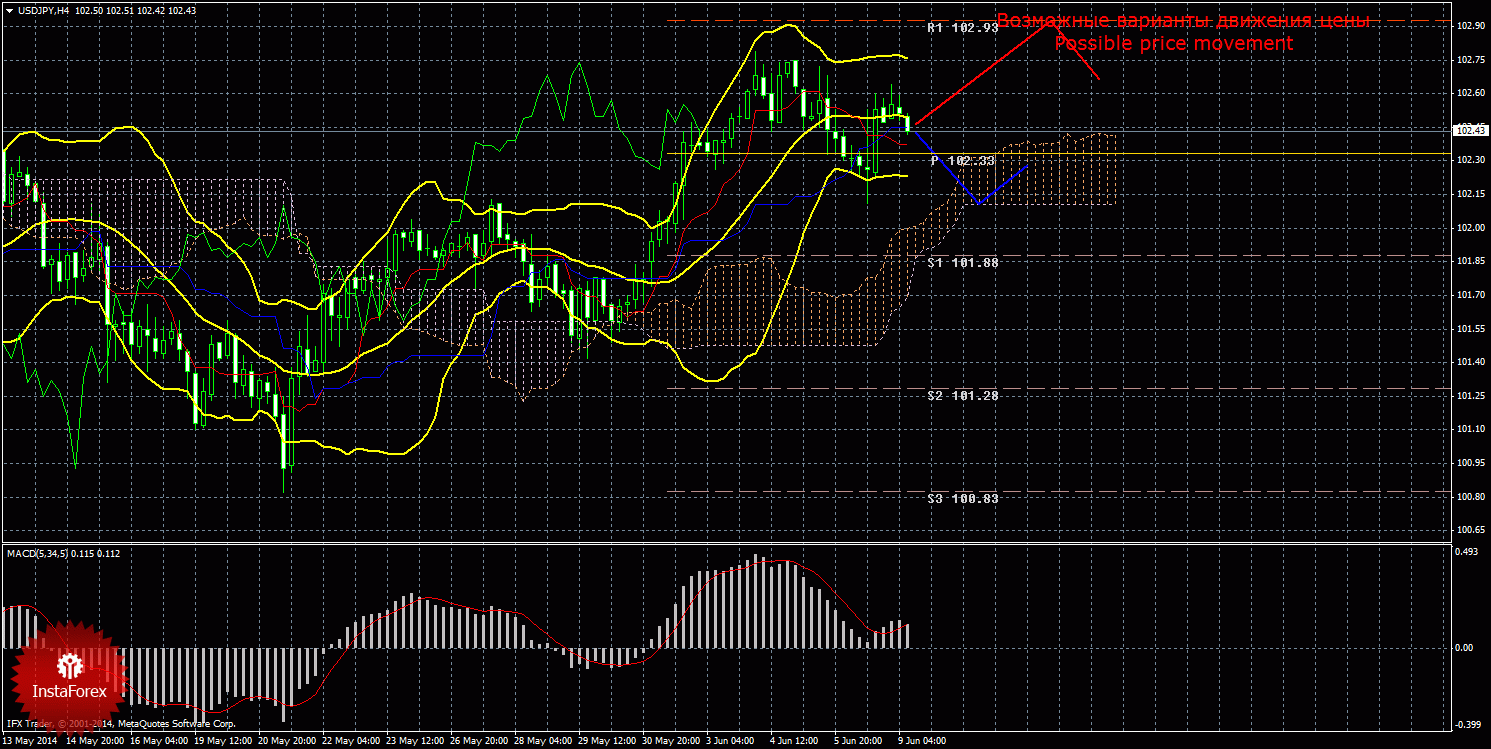Click the current price tag 102.43
1491x749 pixels.
click(1468, 130)
